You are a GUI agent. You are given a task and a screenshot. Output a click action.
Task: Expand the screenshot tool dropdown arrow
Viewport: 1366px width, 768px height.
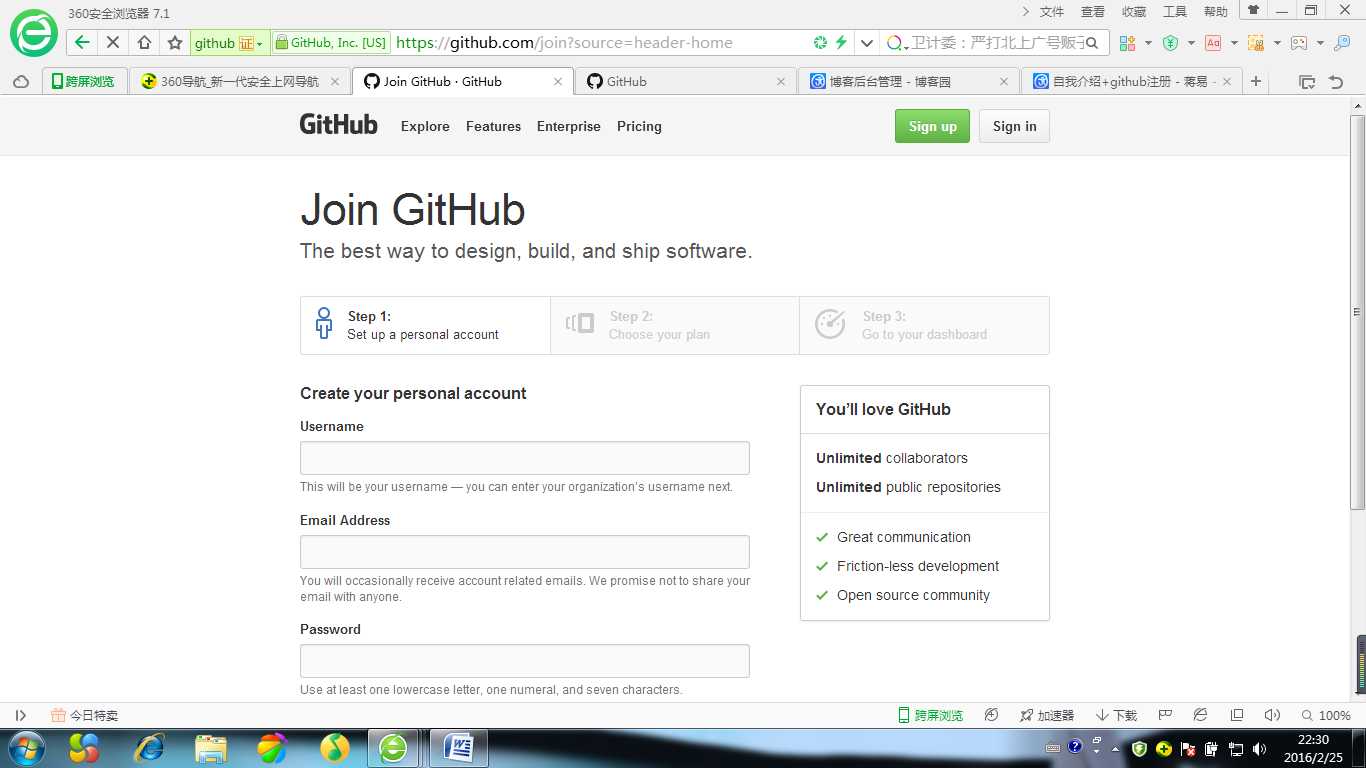(x=1277, y=43)
